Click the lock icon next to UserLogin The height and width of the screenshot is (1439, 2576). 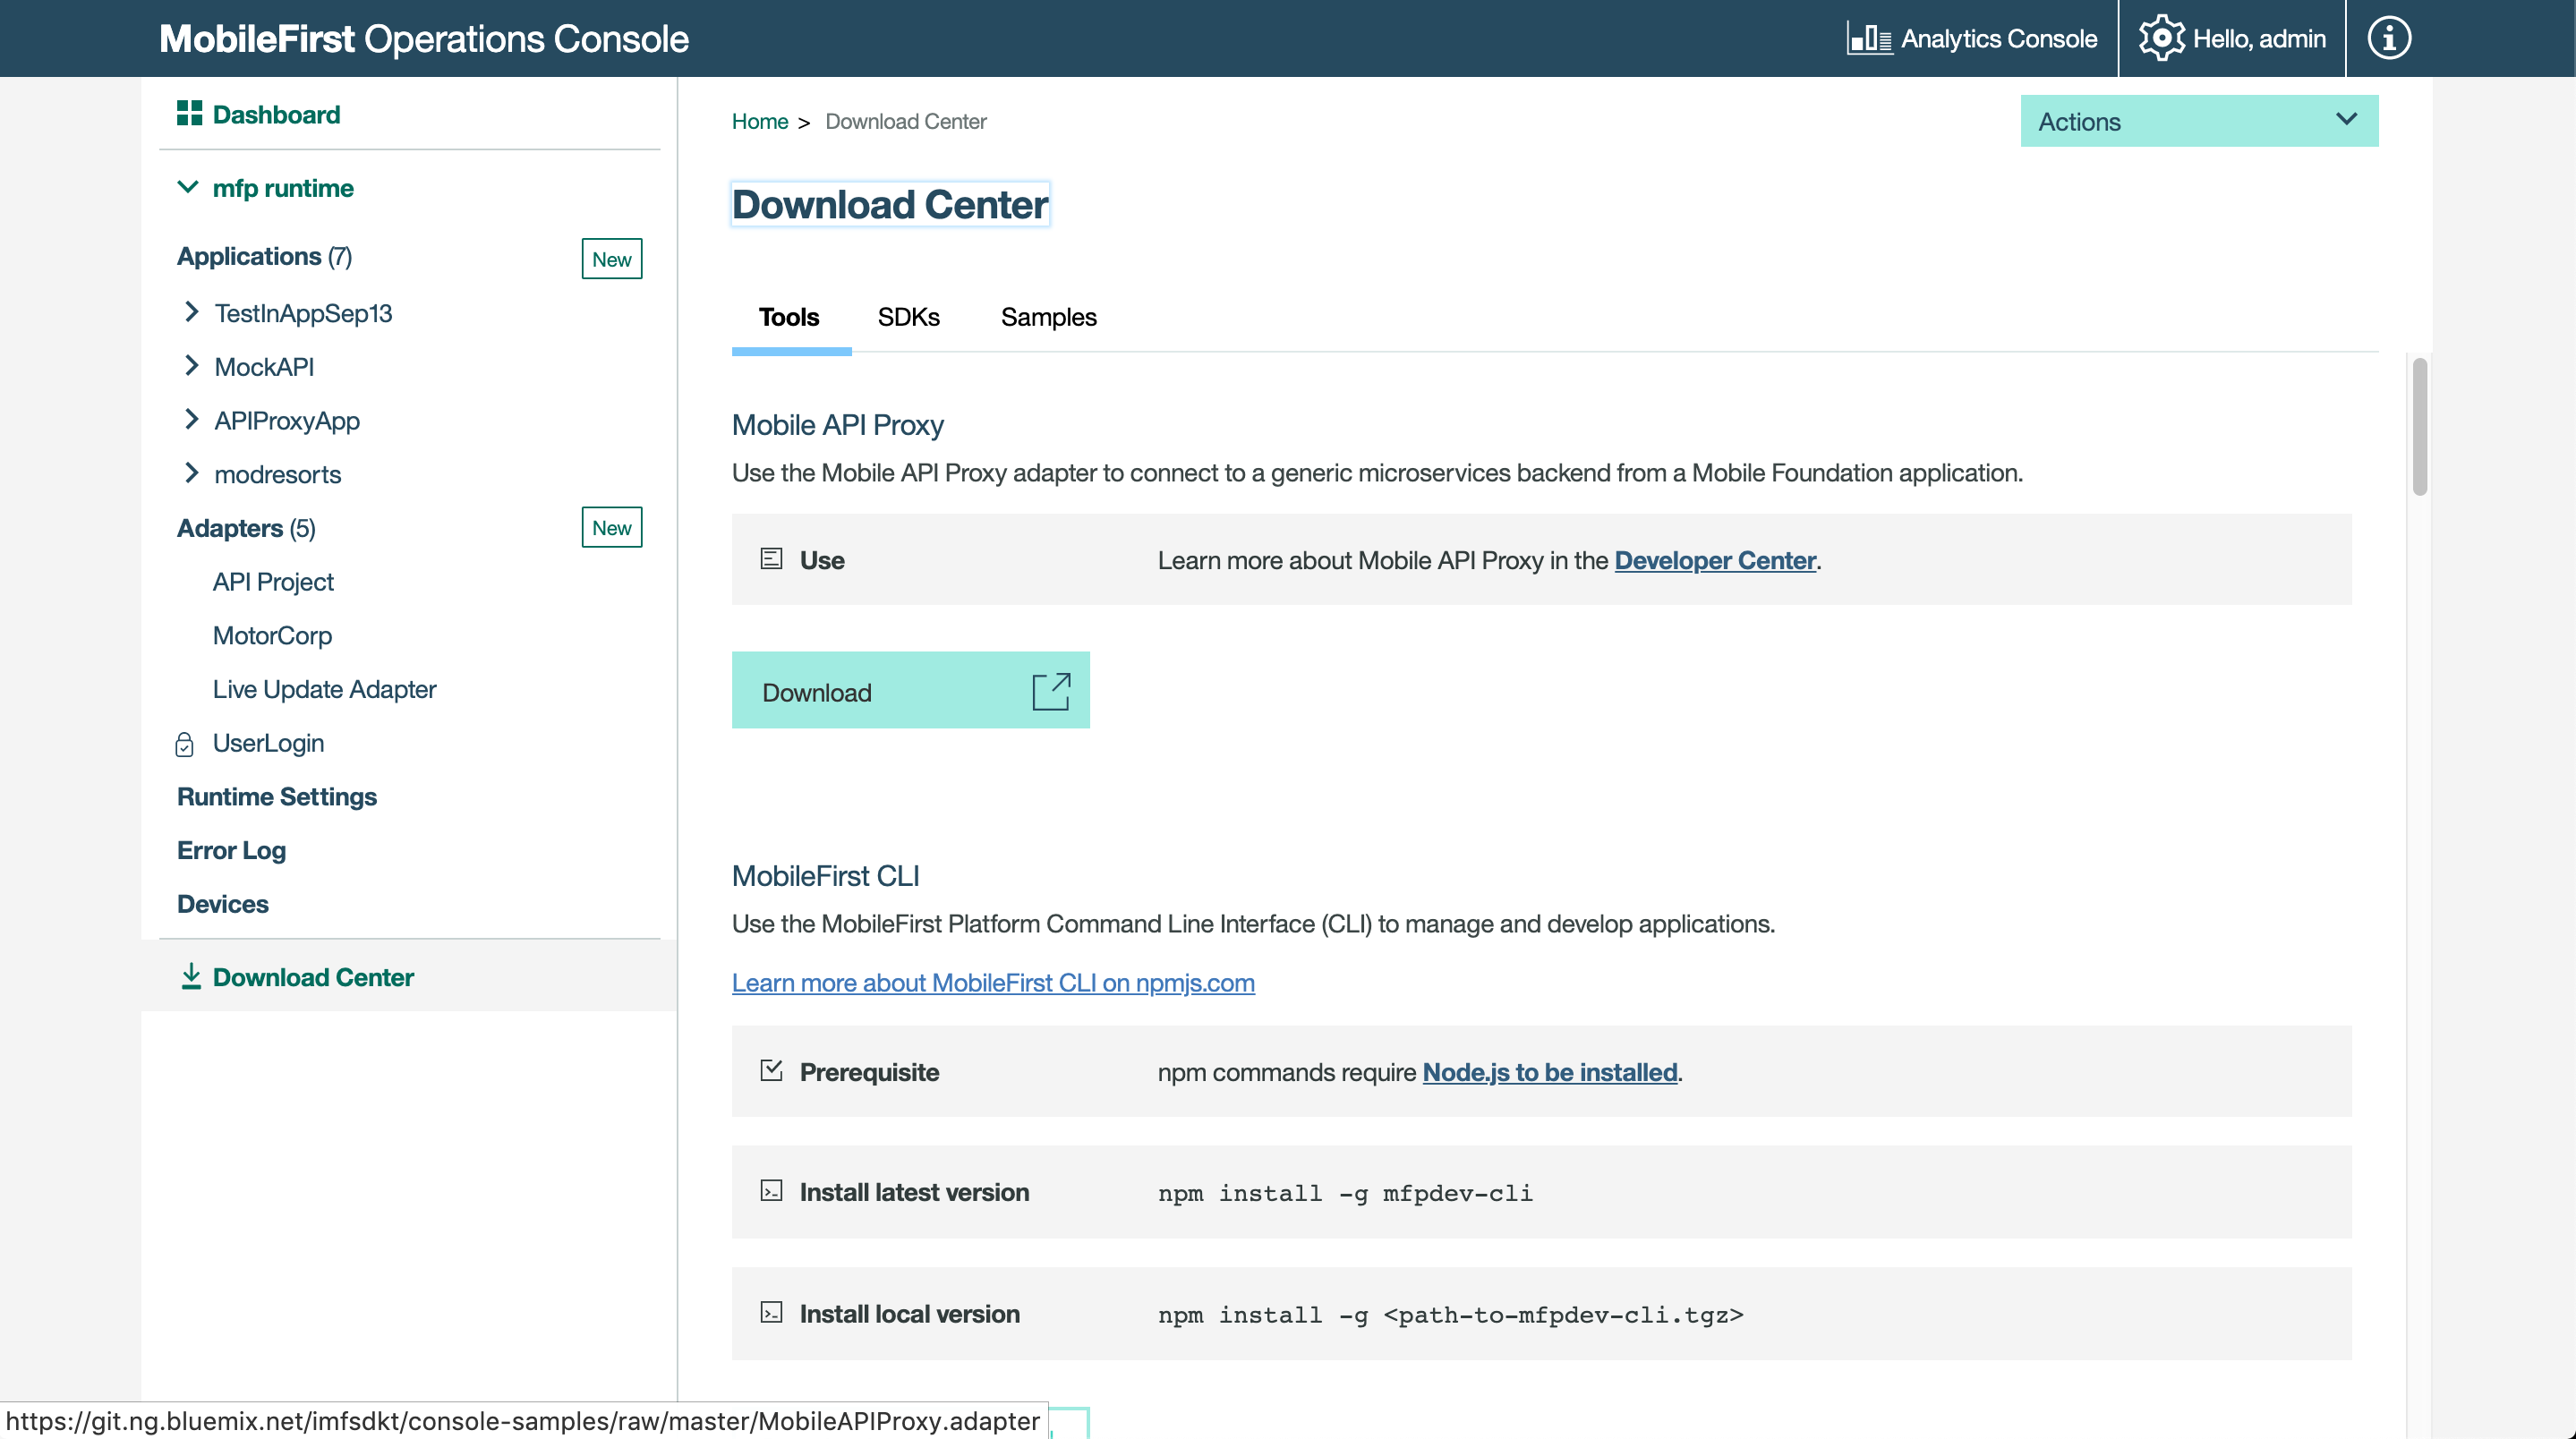pos(184,744)
